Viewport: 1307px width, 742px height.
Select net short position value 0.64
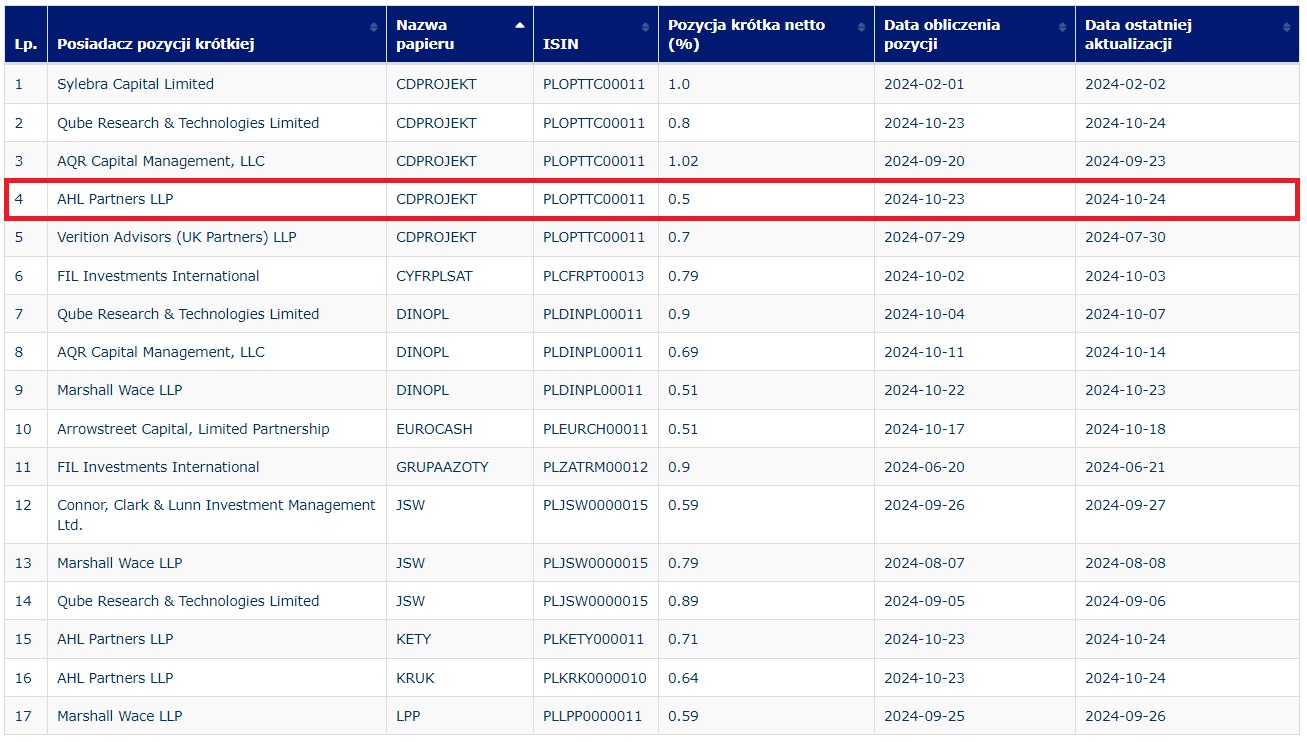(x=683, y=678)
